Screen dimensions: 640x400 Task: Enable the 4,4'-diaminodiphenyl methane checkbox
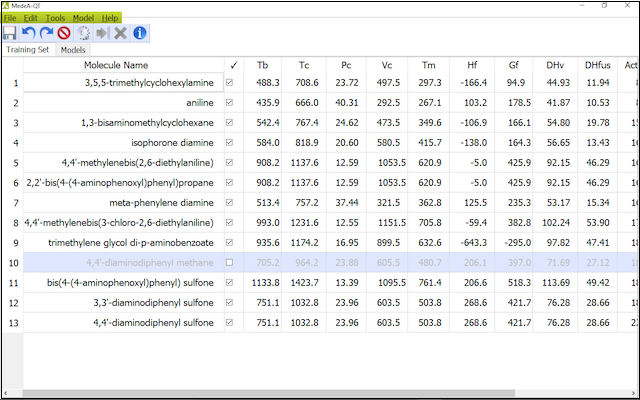(233, 263)
